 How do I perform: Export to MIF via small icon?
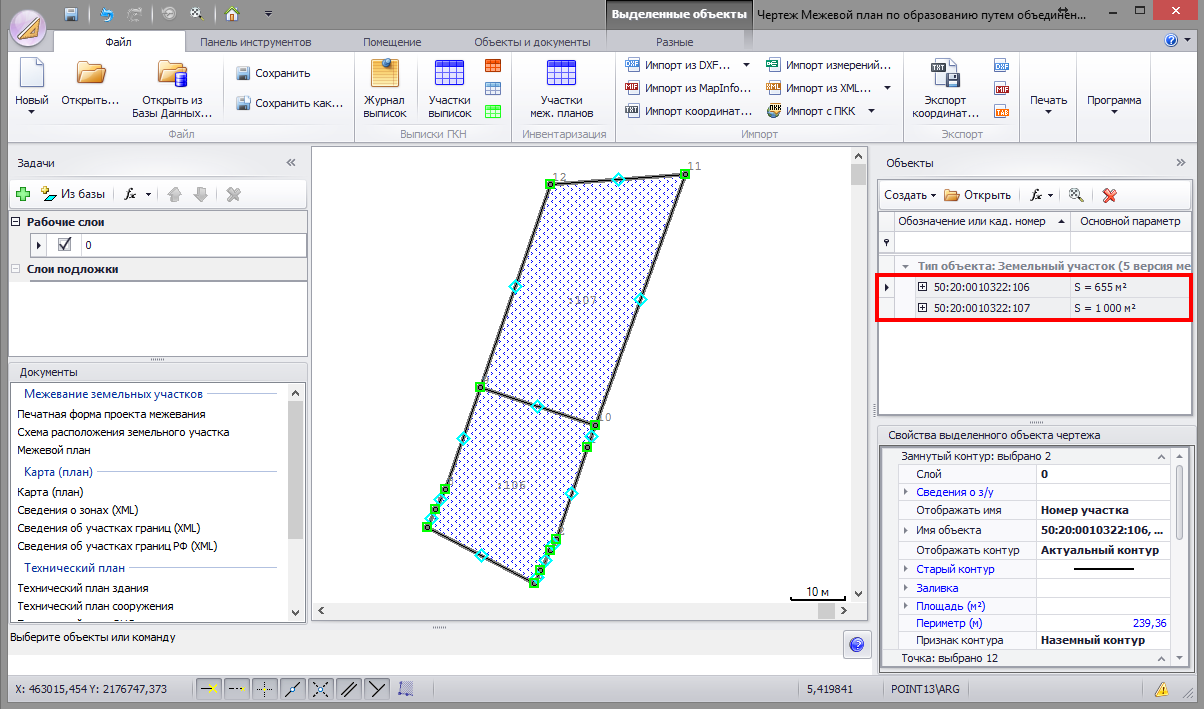pyautogui.click(x=1002, y=88)
